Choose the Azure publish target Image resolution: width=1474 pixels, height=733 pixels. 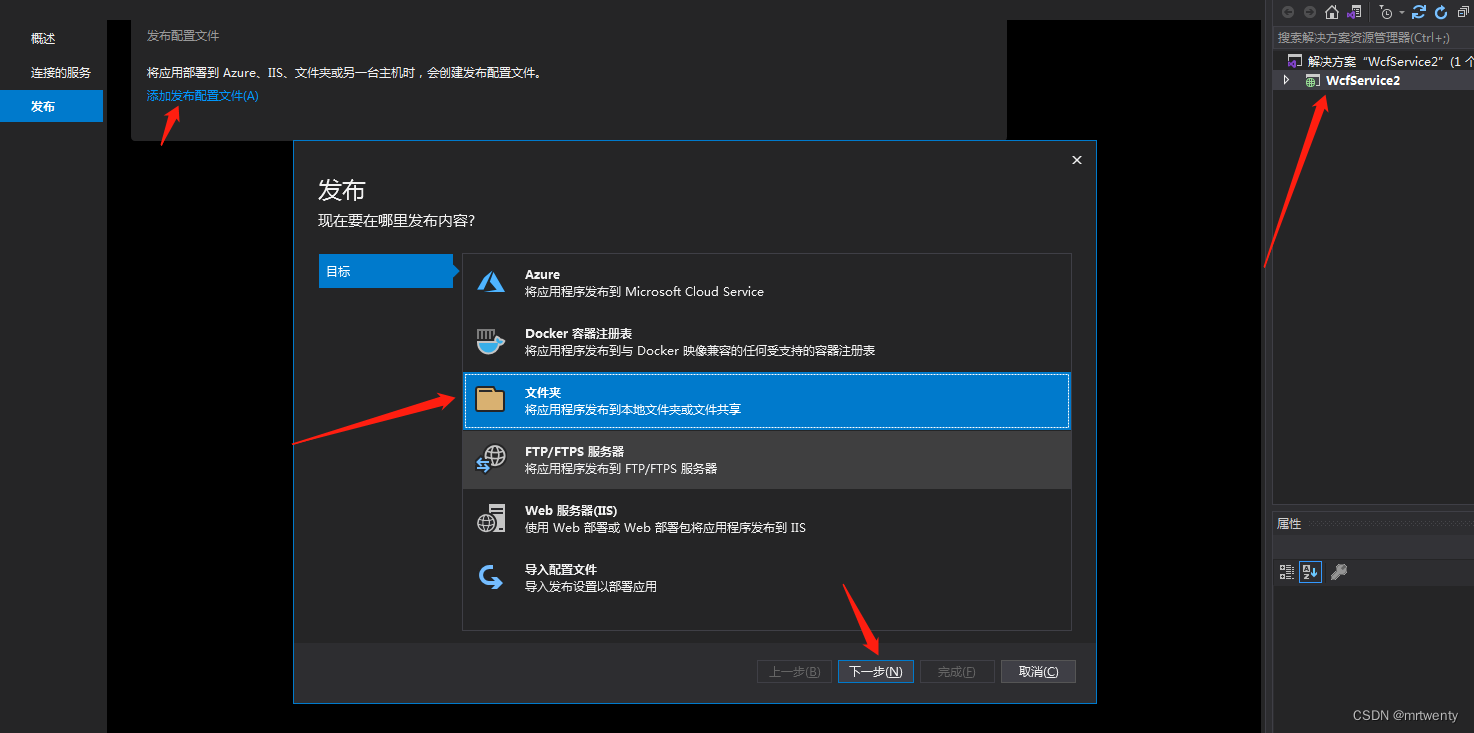767,283
